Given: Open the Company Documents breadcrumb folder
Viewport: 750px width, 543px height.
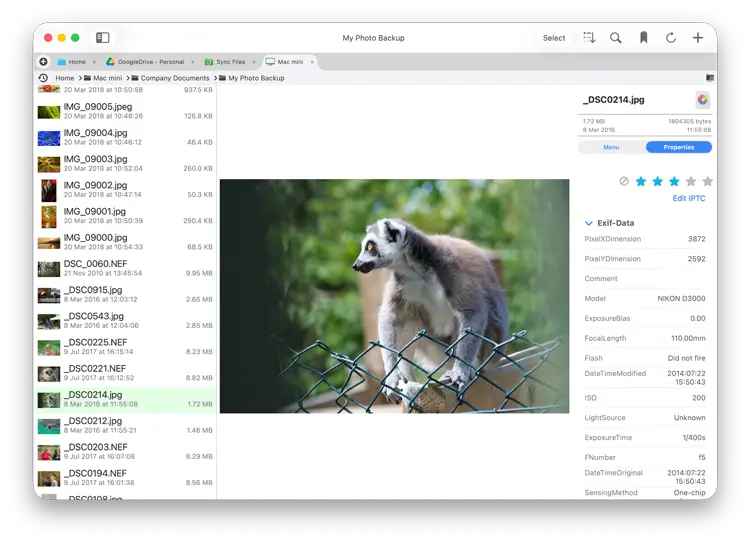Looking at the screenshot, I should (174, 78).
